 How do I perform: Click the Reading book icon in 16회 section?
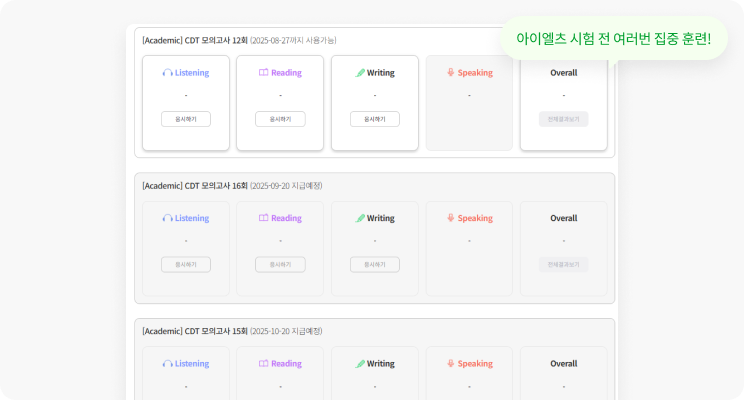(x=263, y=218)
